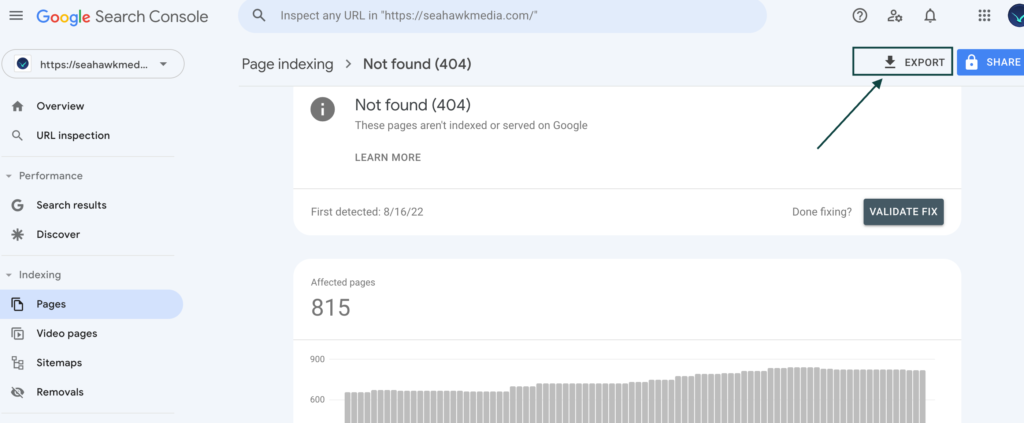Click the Inspect any URL input field
The image size is (1024, 423).
500,16
